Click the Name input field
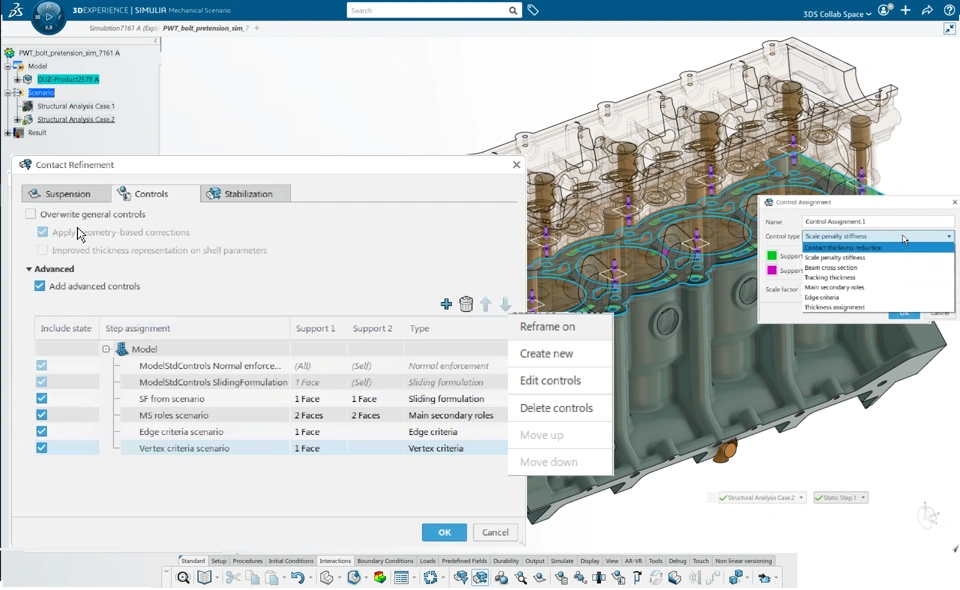This screenshot has height=590, width=960. [878, 222]
